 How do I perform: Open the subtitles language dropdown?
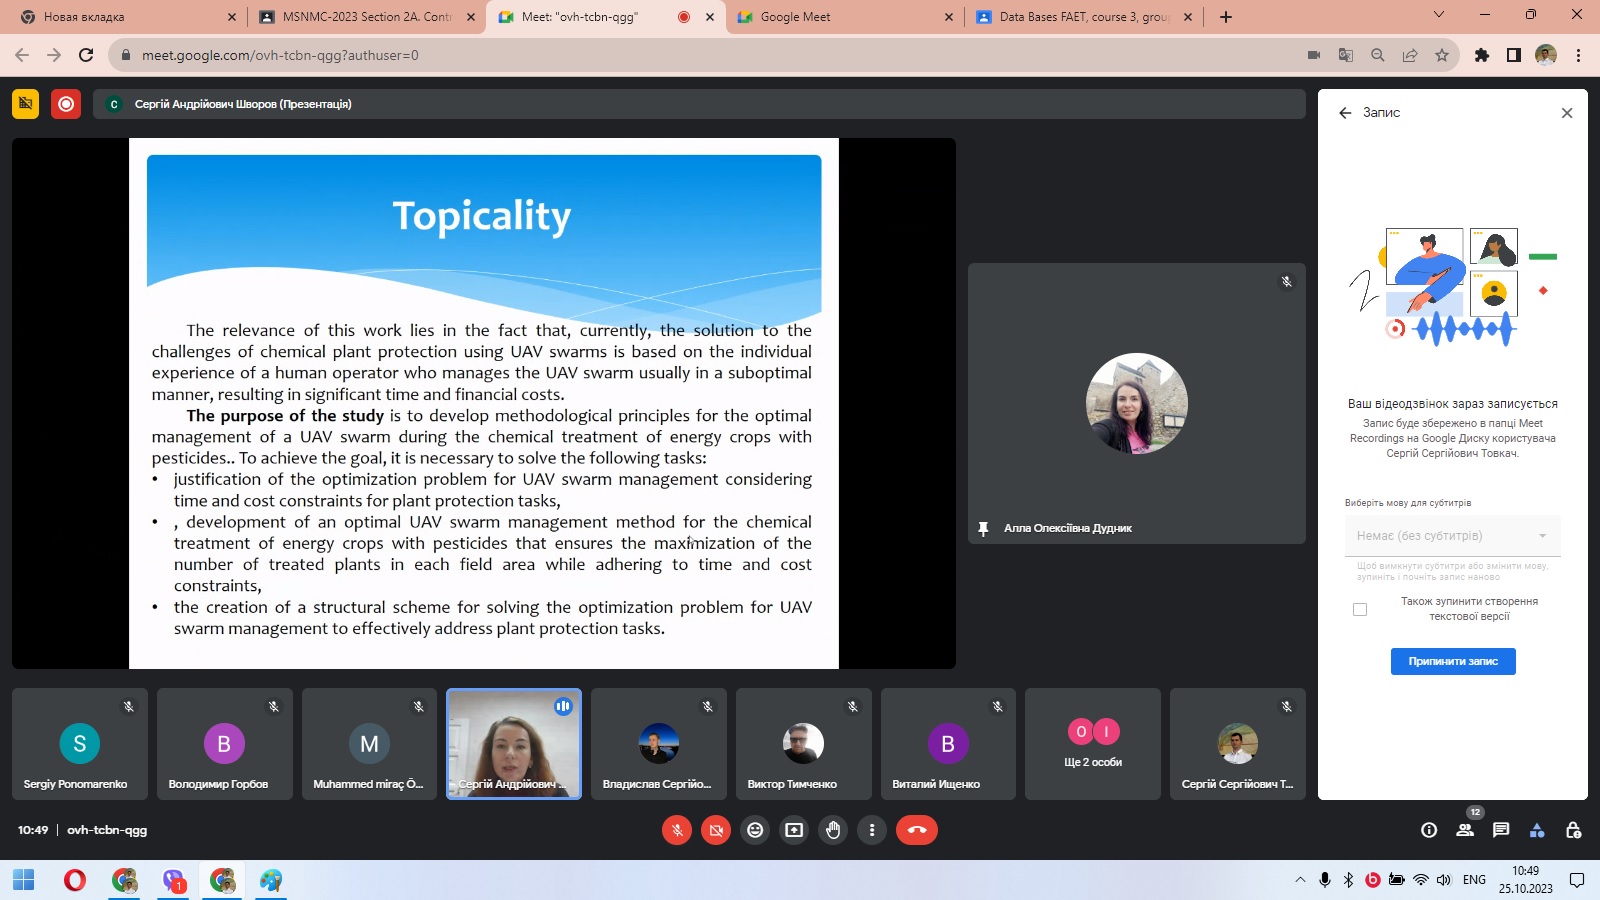(x=1452, y=536)
